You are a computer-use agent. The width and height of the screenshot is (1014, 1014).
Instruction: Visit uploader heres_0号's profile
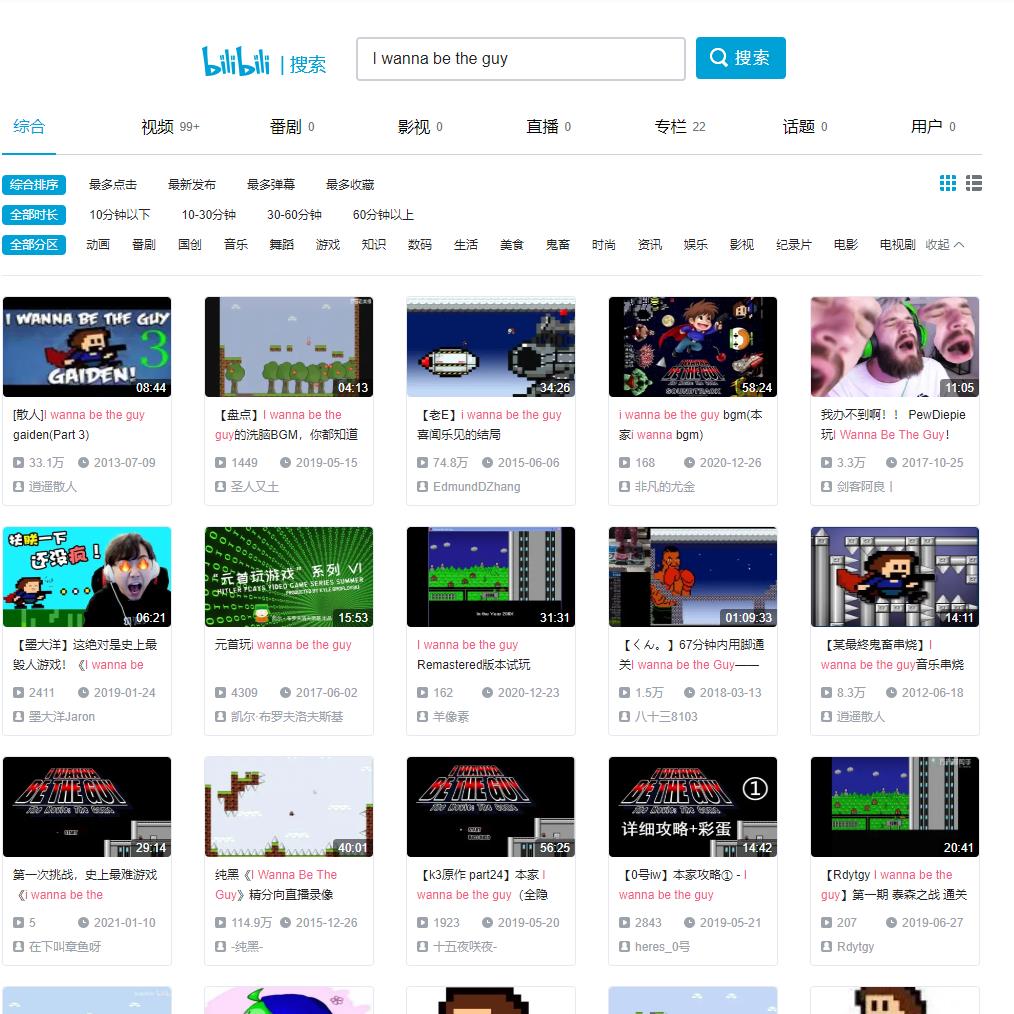[x=662, y=947]
